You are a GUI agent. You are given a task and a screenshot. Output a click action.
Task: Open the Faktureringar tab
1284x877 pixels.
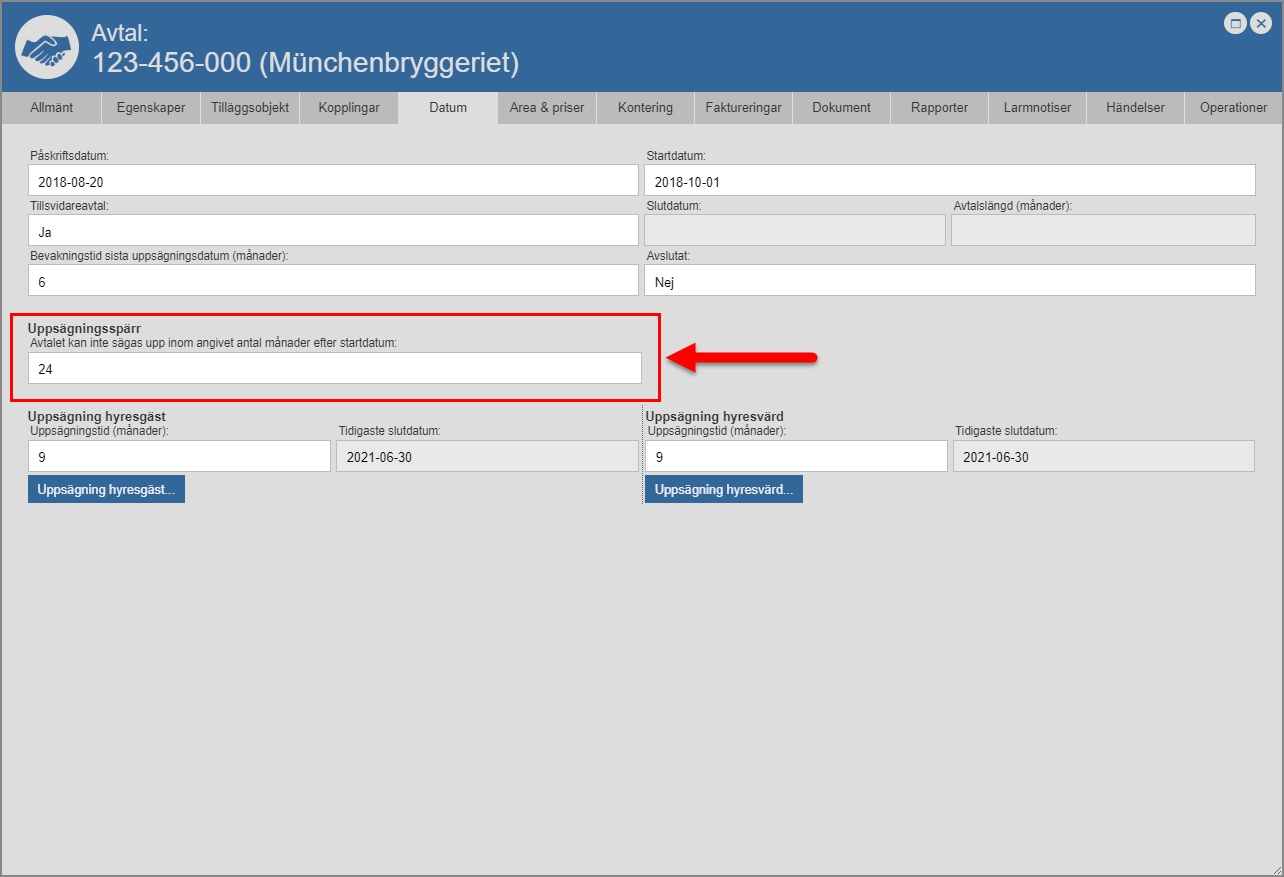tap(743, 108)
